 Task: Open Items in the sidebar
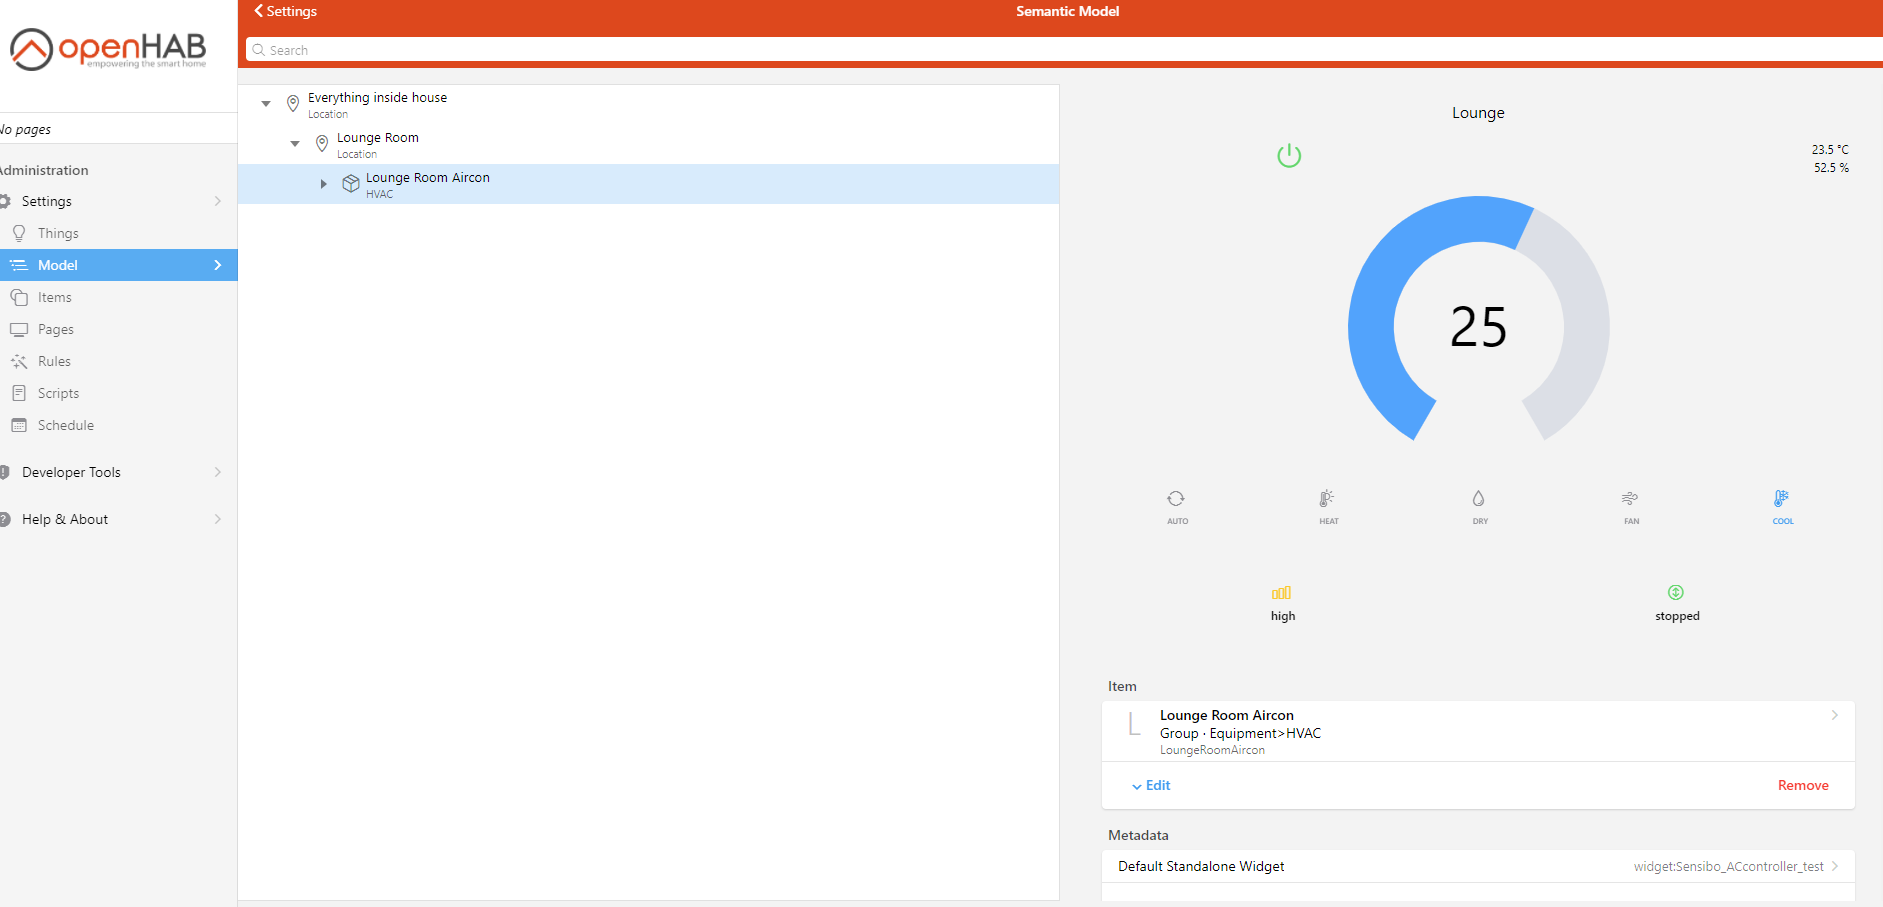pyautogui.click(x=118, y=297)
